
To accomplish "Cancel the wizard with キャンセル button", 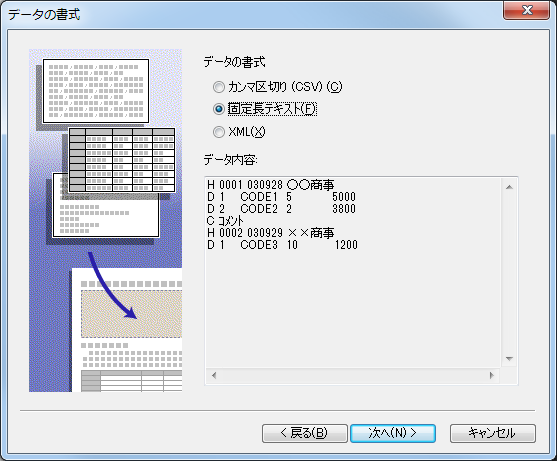I will 492,433.
